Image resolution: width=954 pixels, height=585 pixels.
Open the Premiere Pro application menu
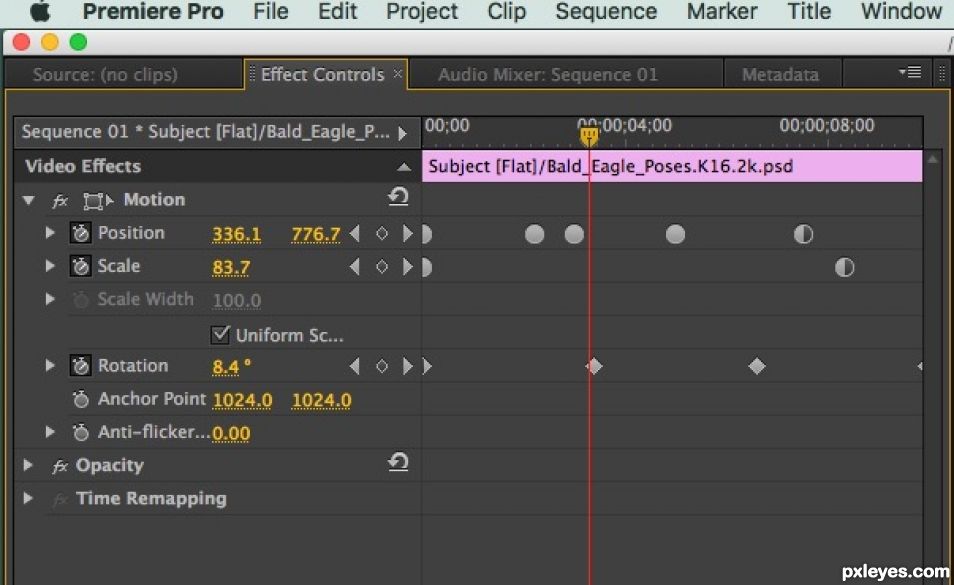153,11
